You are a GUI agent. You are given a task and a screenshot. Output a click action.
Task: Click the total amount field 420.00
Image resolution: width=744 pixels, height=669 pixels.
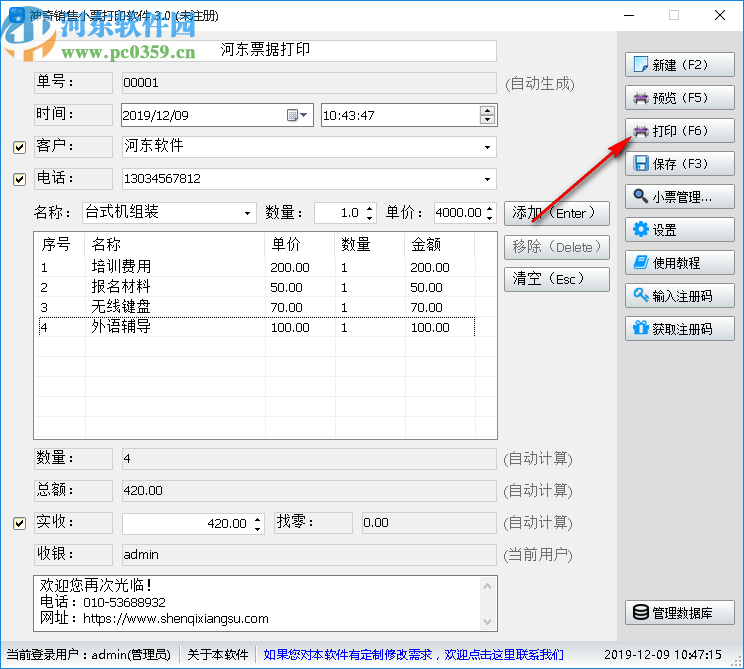[x=309, y=491]
